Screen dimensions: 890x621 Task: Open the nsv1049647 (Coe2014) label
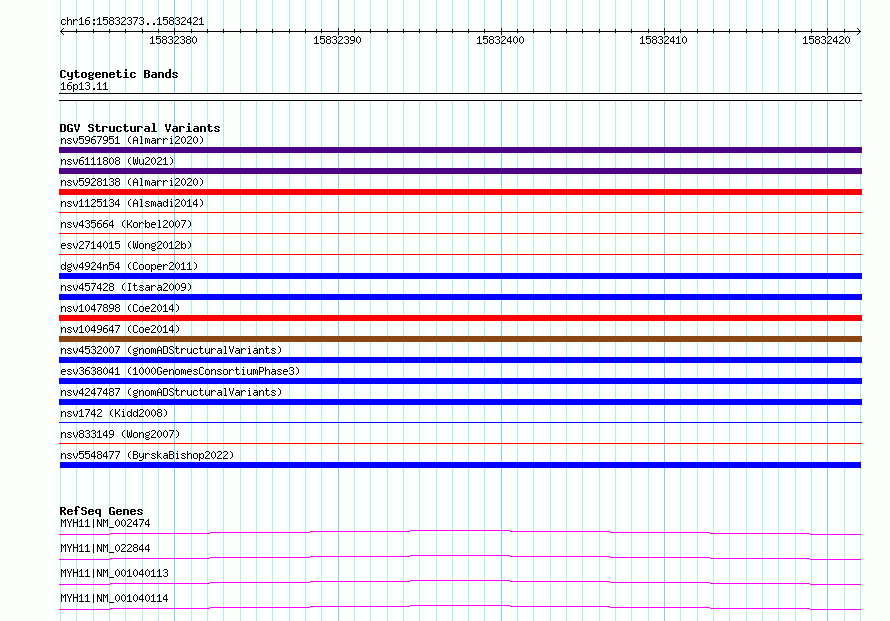[120, 329]
